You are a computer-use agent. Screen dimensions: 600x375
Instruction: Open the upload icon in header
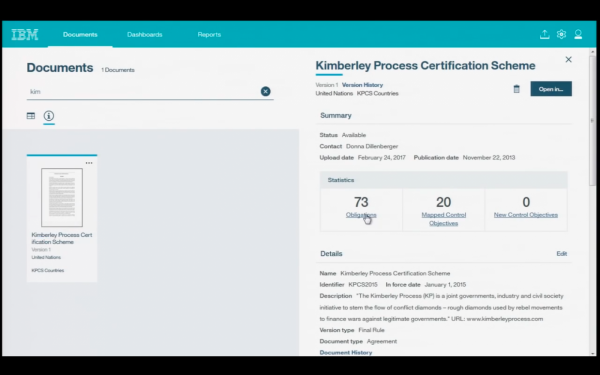pos(545,34)
